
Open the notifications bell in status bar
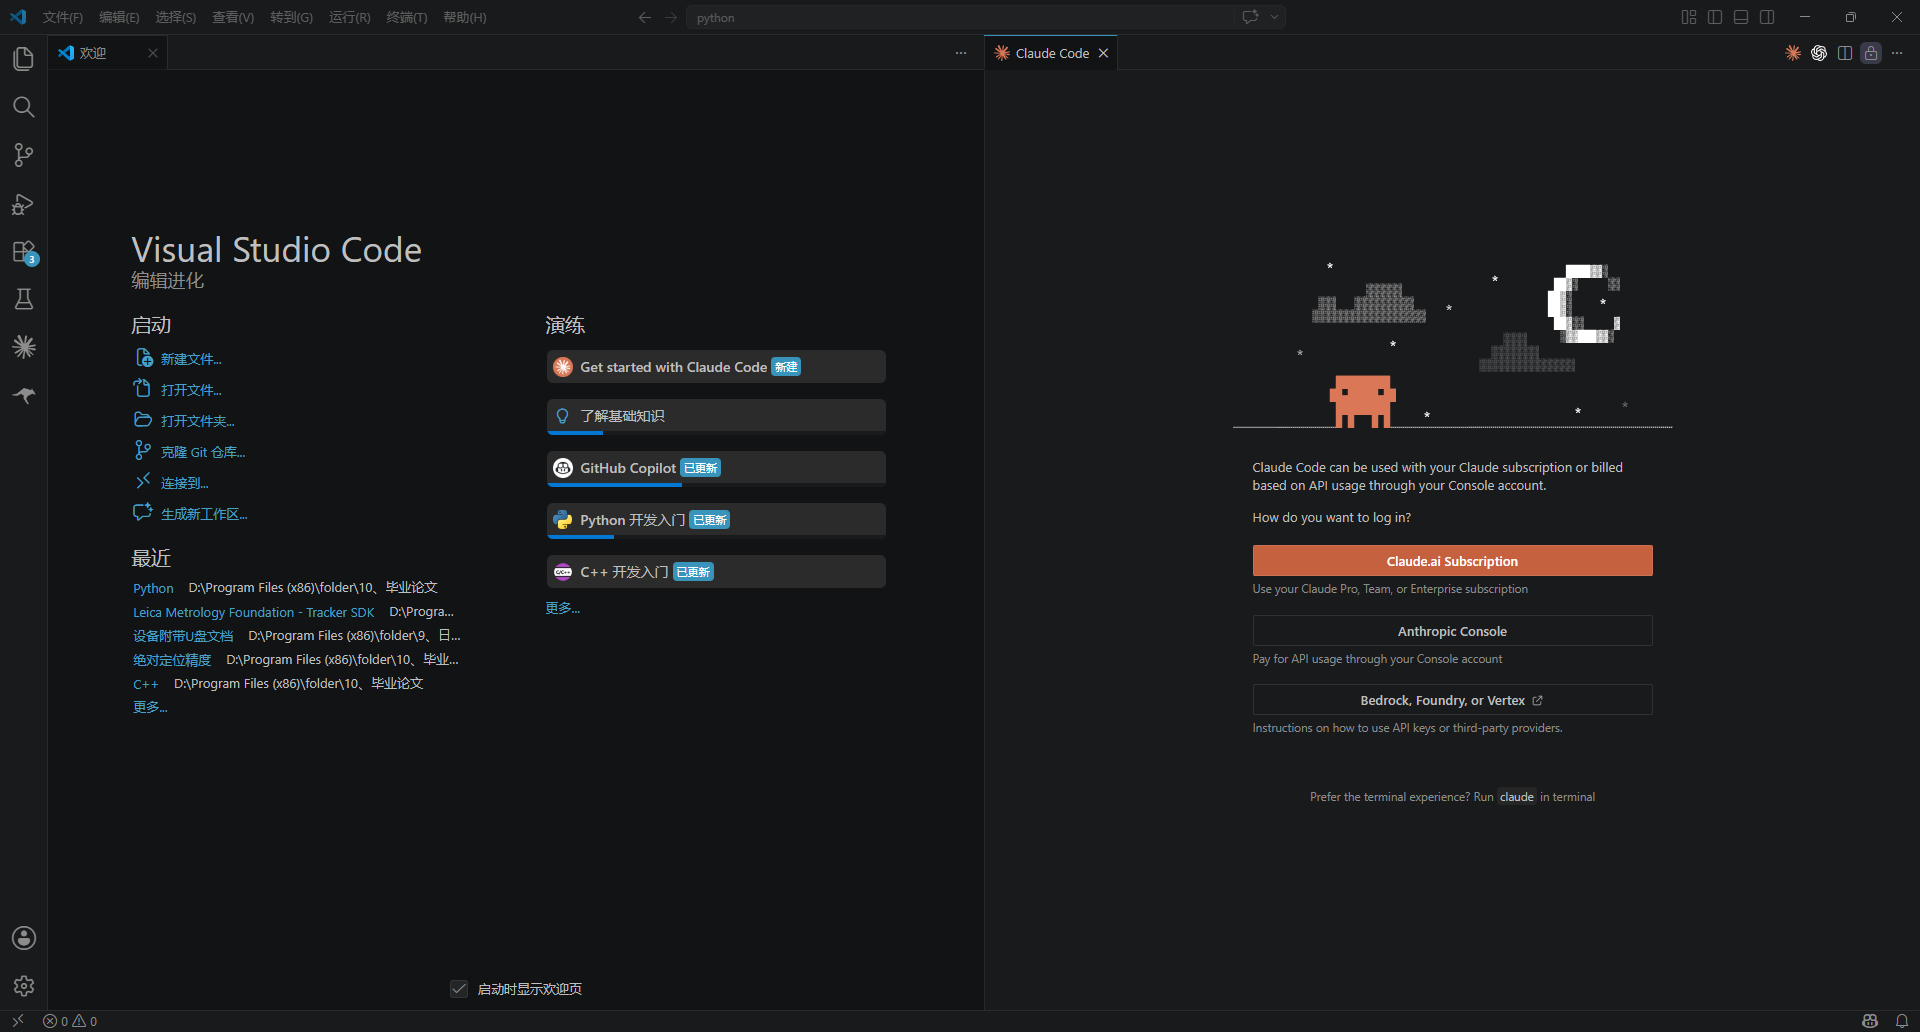pyautogui.click(x=1902, y=1021)
